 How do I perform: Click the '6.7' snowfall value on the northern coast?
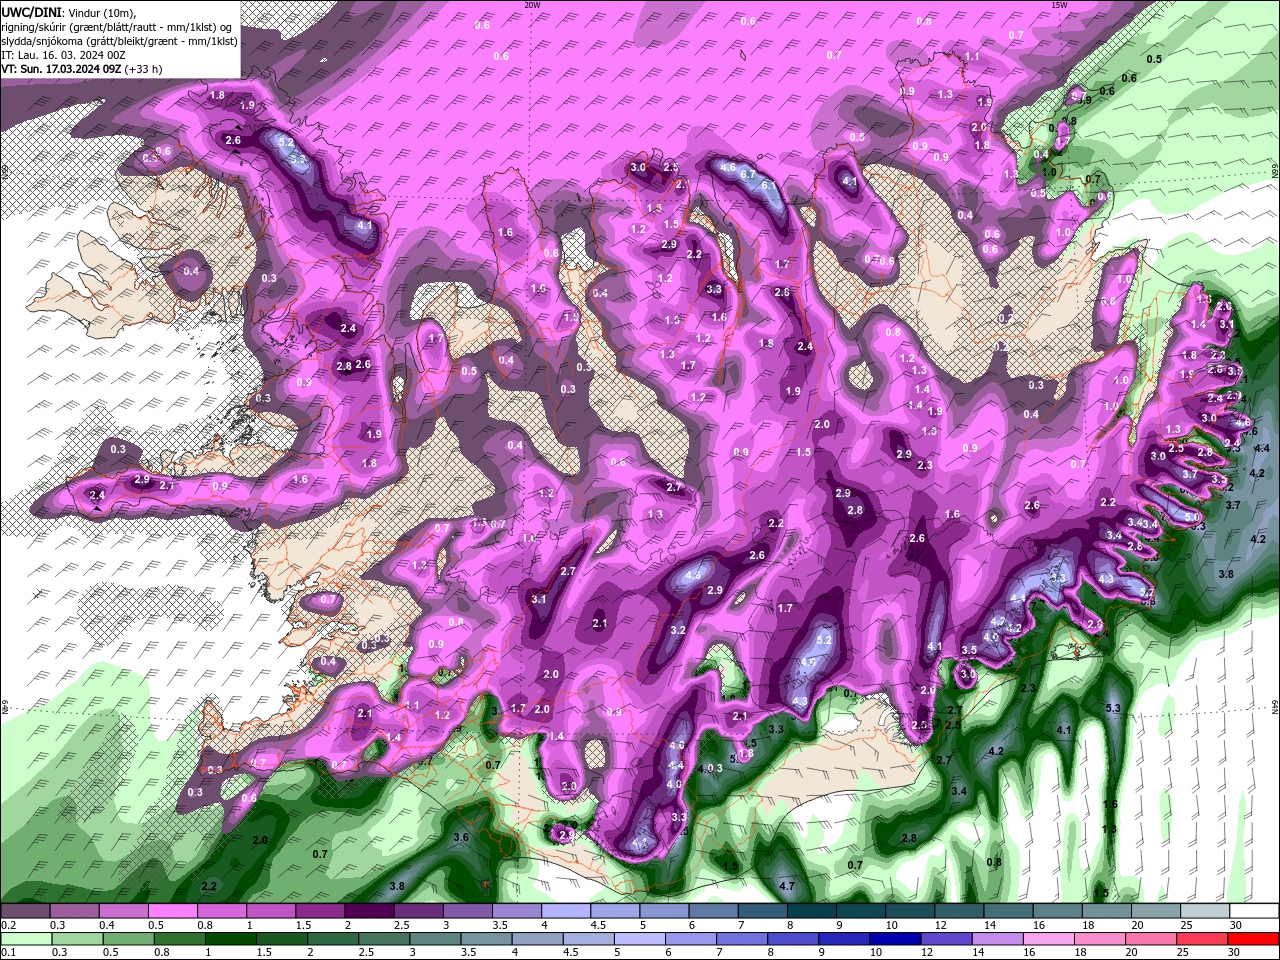pyautogui.click(x=748, y=173)
